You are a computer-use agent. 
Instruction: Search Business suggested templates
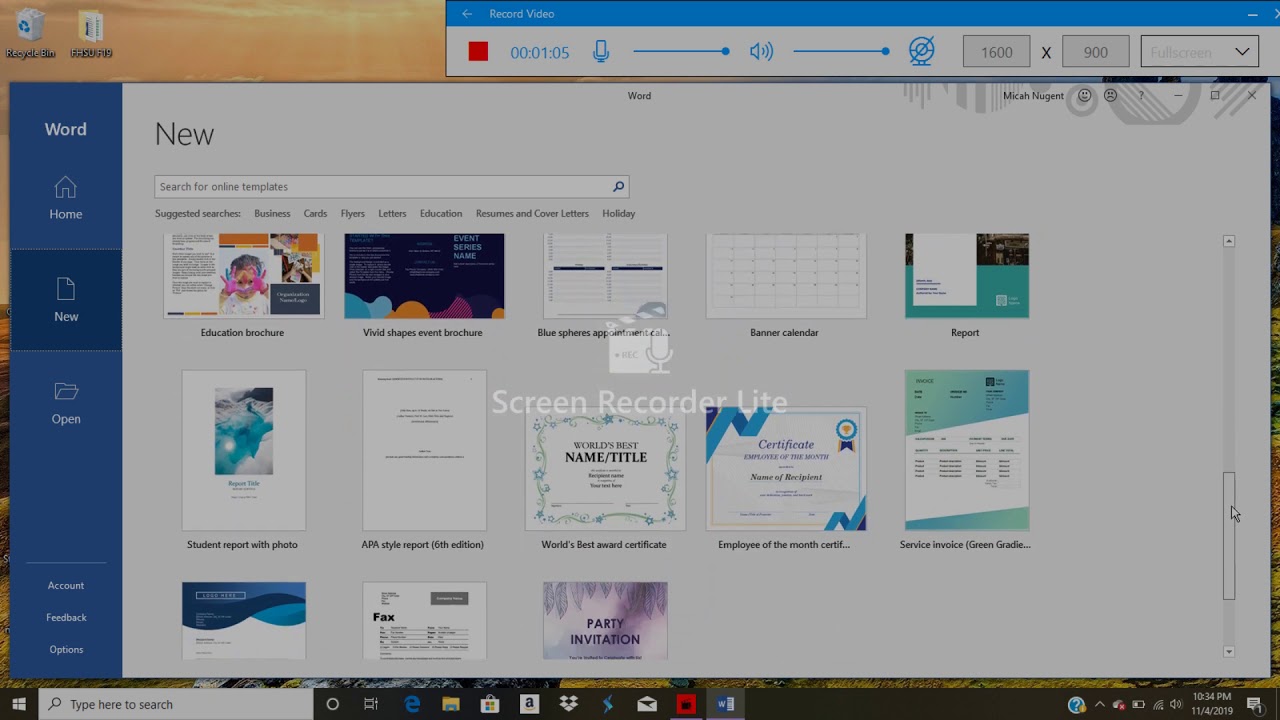click(x=272, y=214)
